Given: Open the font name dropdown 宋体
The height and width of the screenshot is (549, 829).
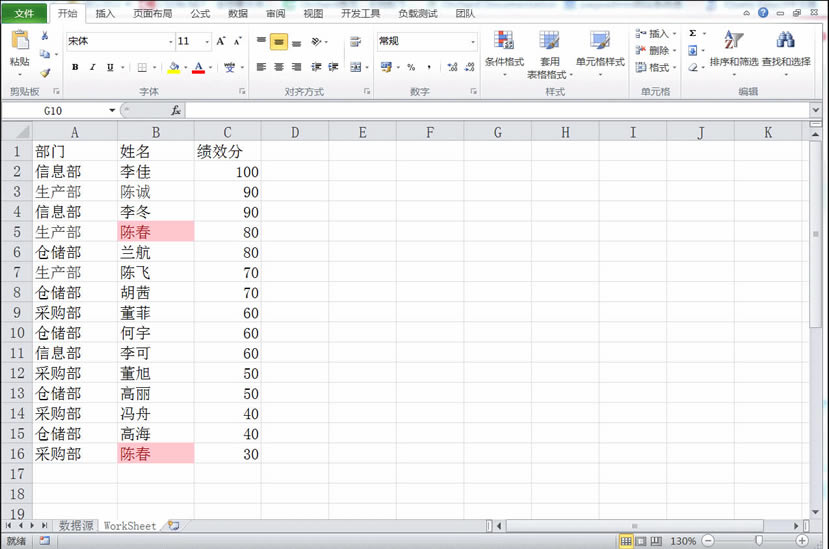Looking at the screenshot, I should coord(171,41).
